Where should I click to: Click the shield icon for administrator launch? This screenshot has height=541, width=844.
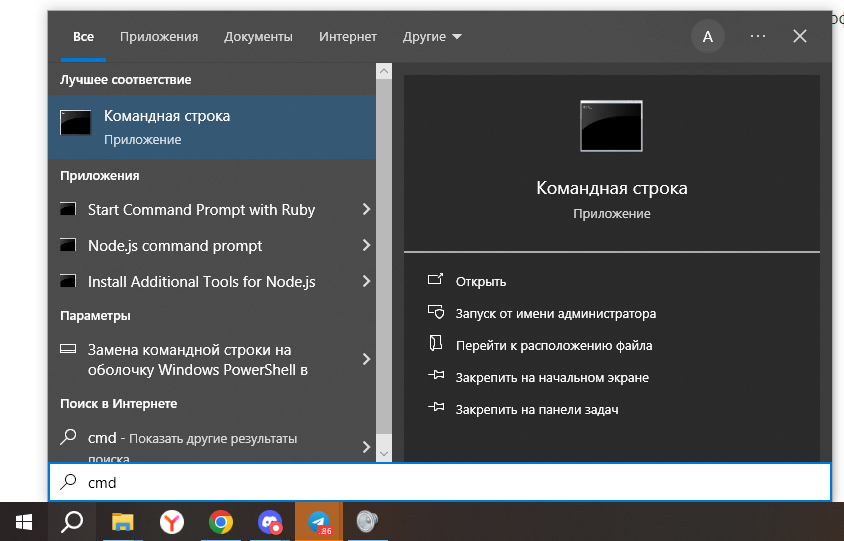click(x=436, y=311)
